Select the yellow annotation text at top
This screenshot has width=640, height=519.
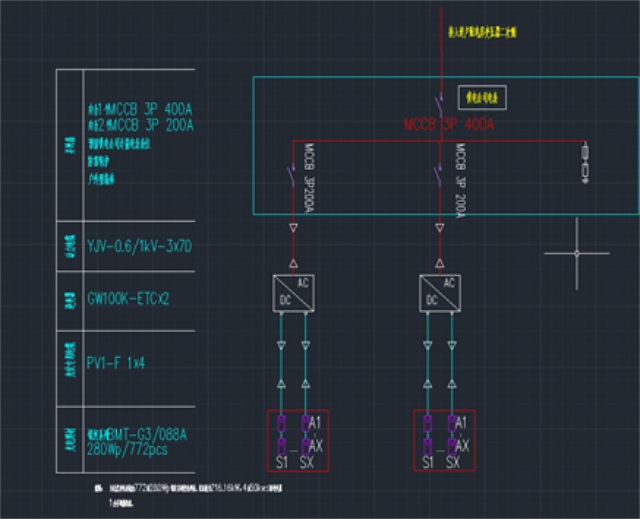point(481,32)
